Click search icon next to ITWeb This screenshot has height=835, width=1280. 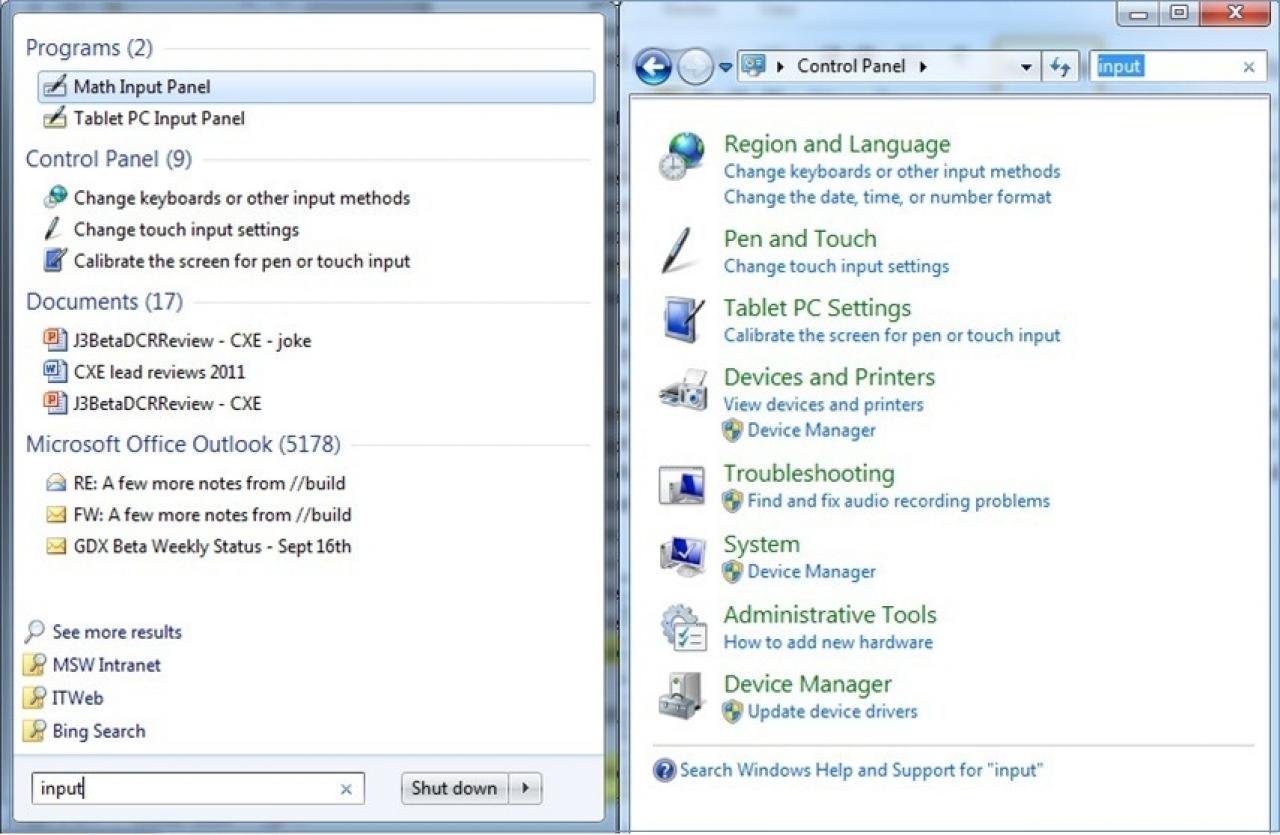35,697
